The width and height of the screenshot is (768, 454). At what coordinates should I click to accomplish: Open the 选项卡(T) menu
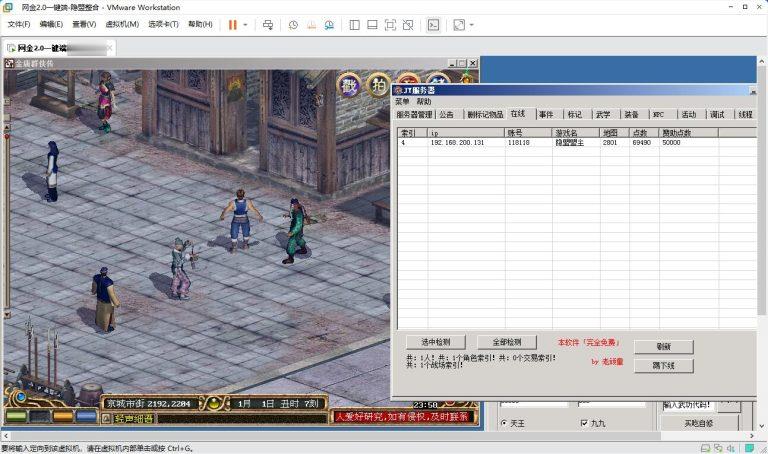[163, 24]
